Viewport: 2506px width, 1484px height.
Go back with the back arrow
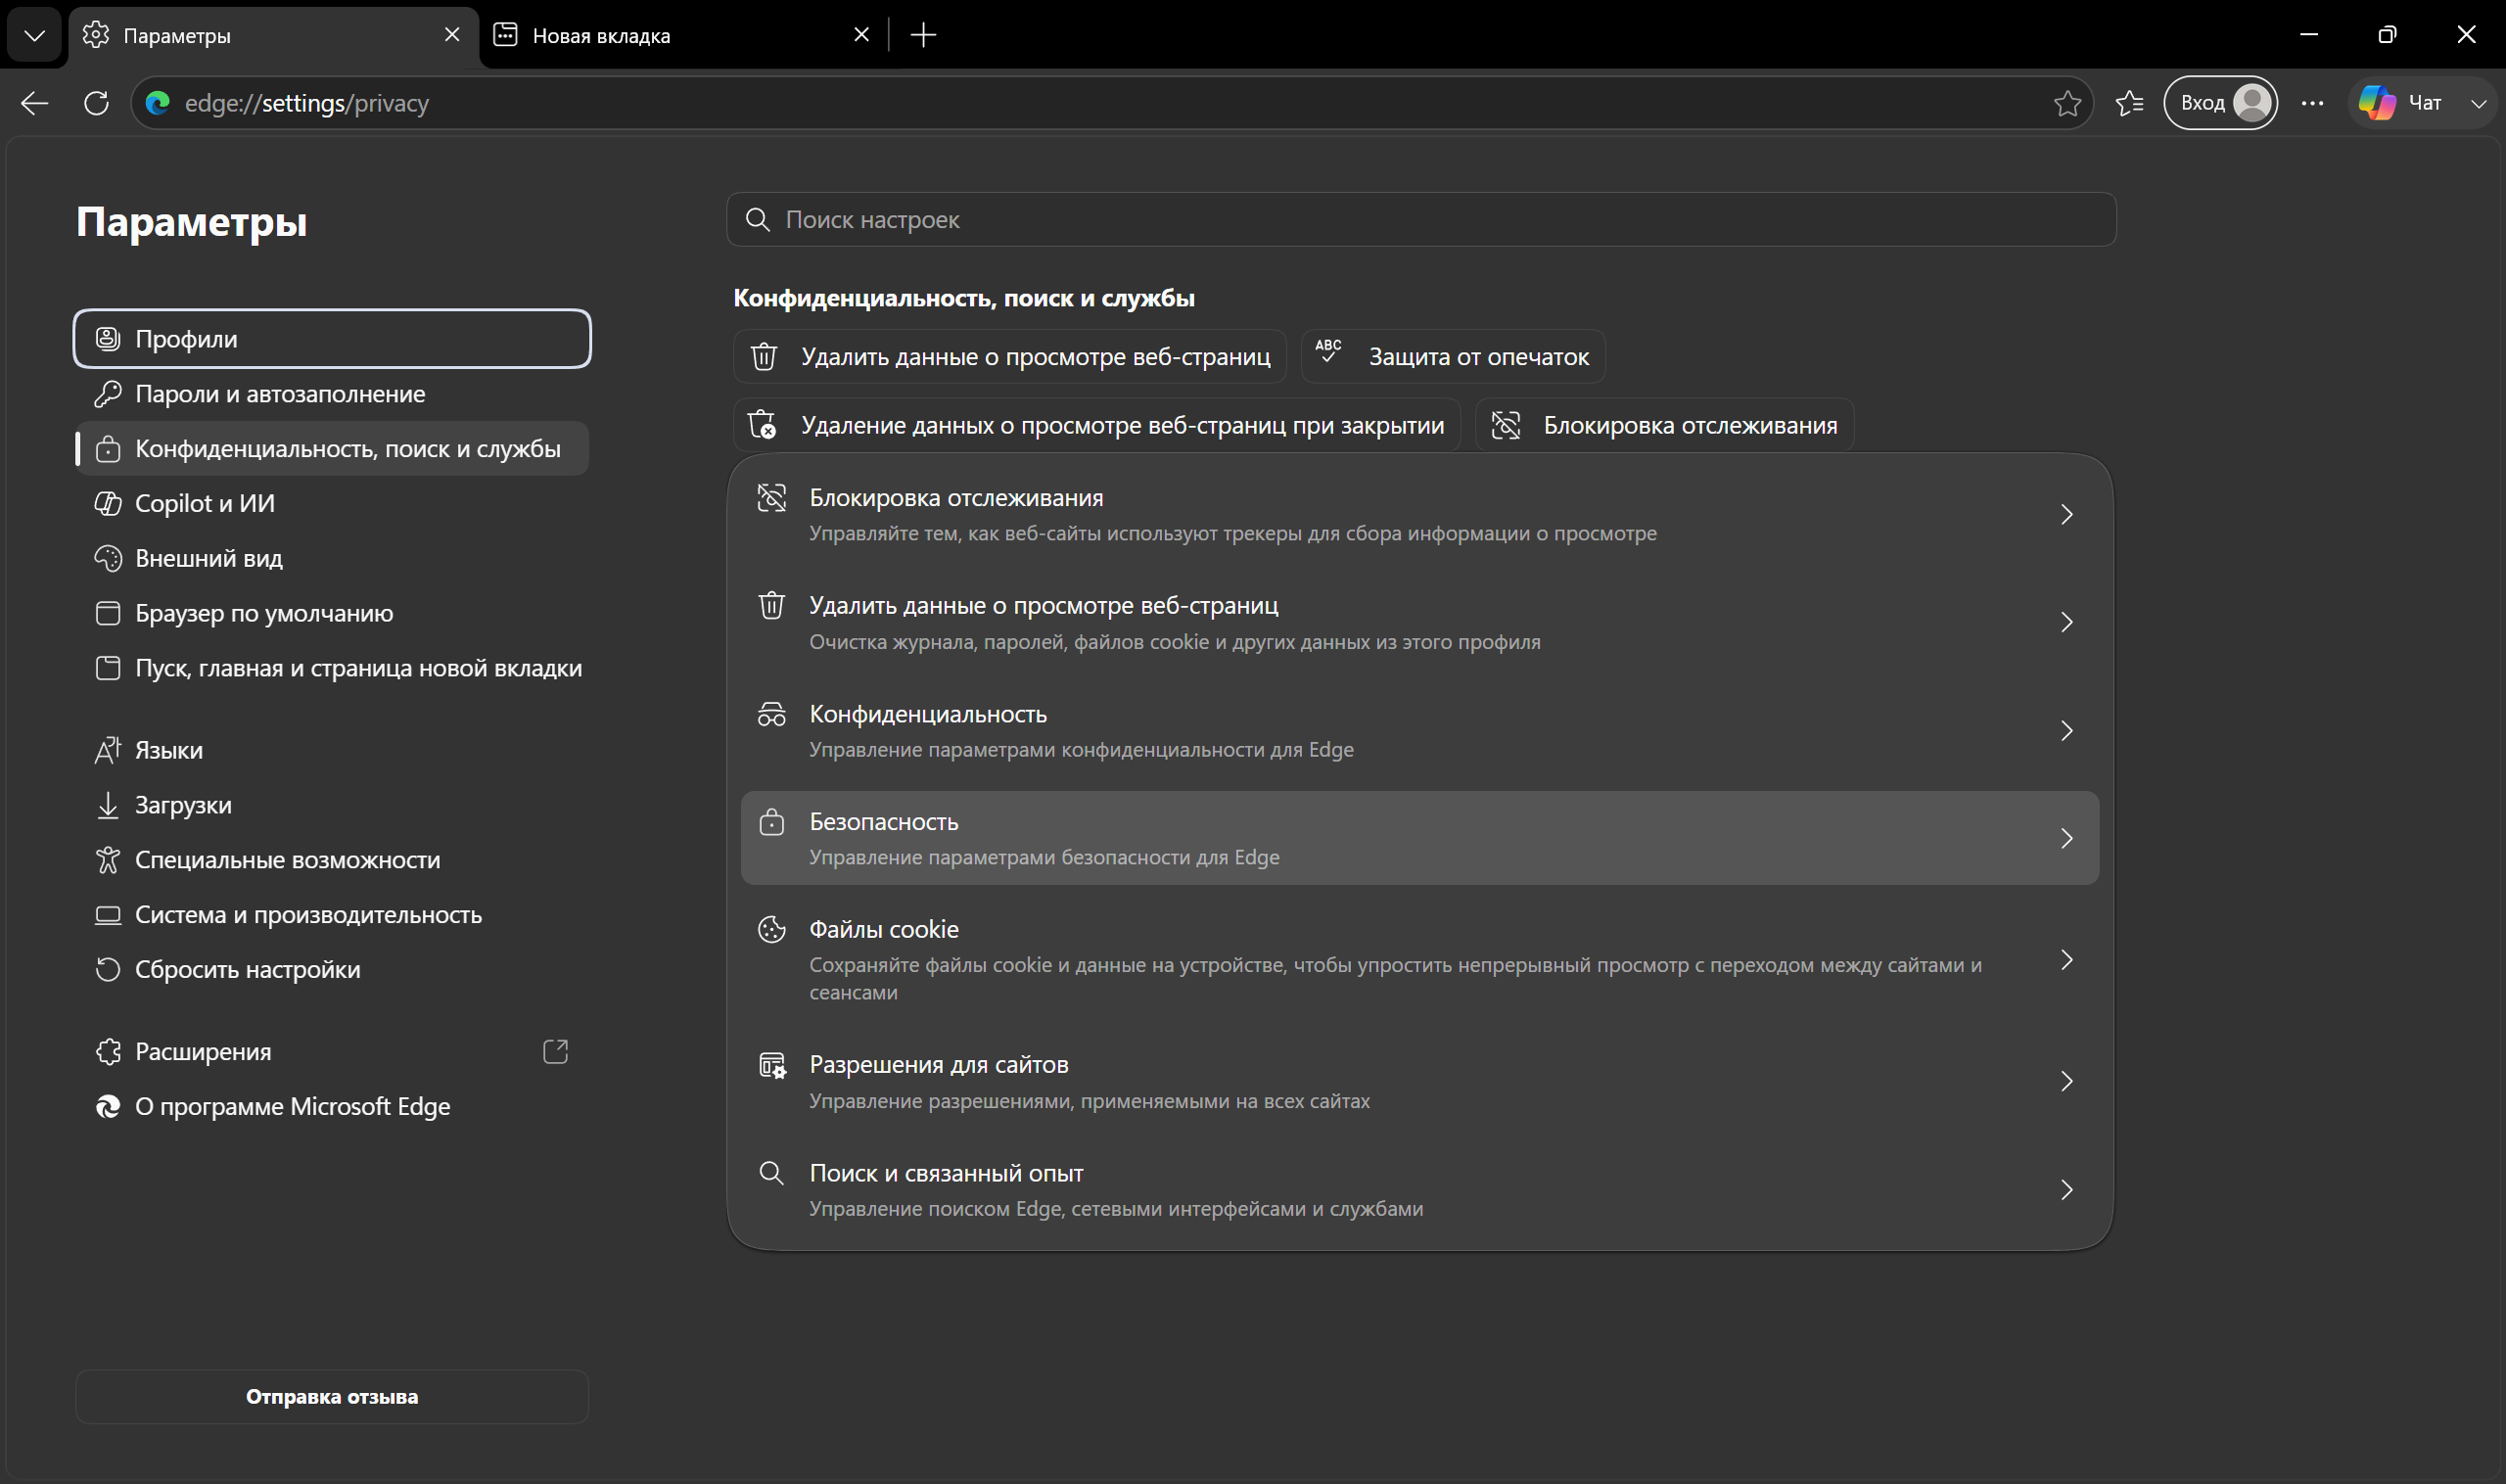tap(35, 103)
